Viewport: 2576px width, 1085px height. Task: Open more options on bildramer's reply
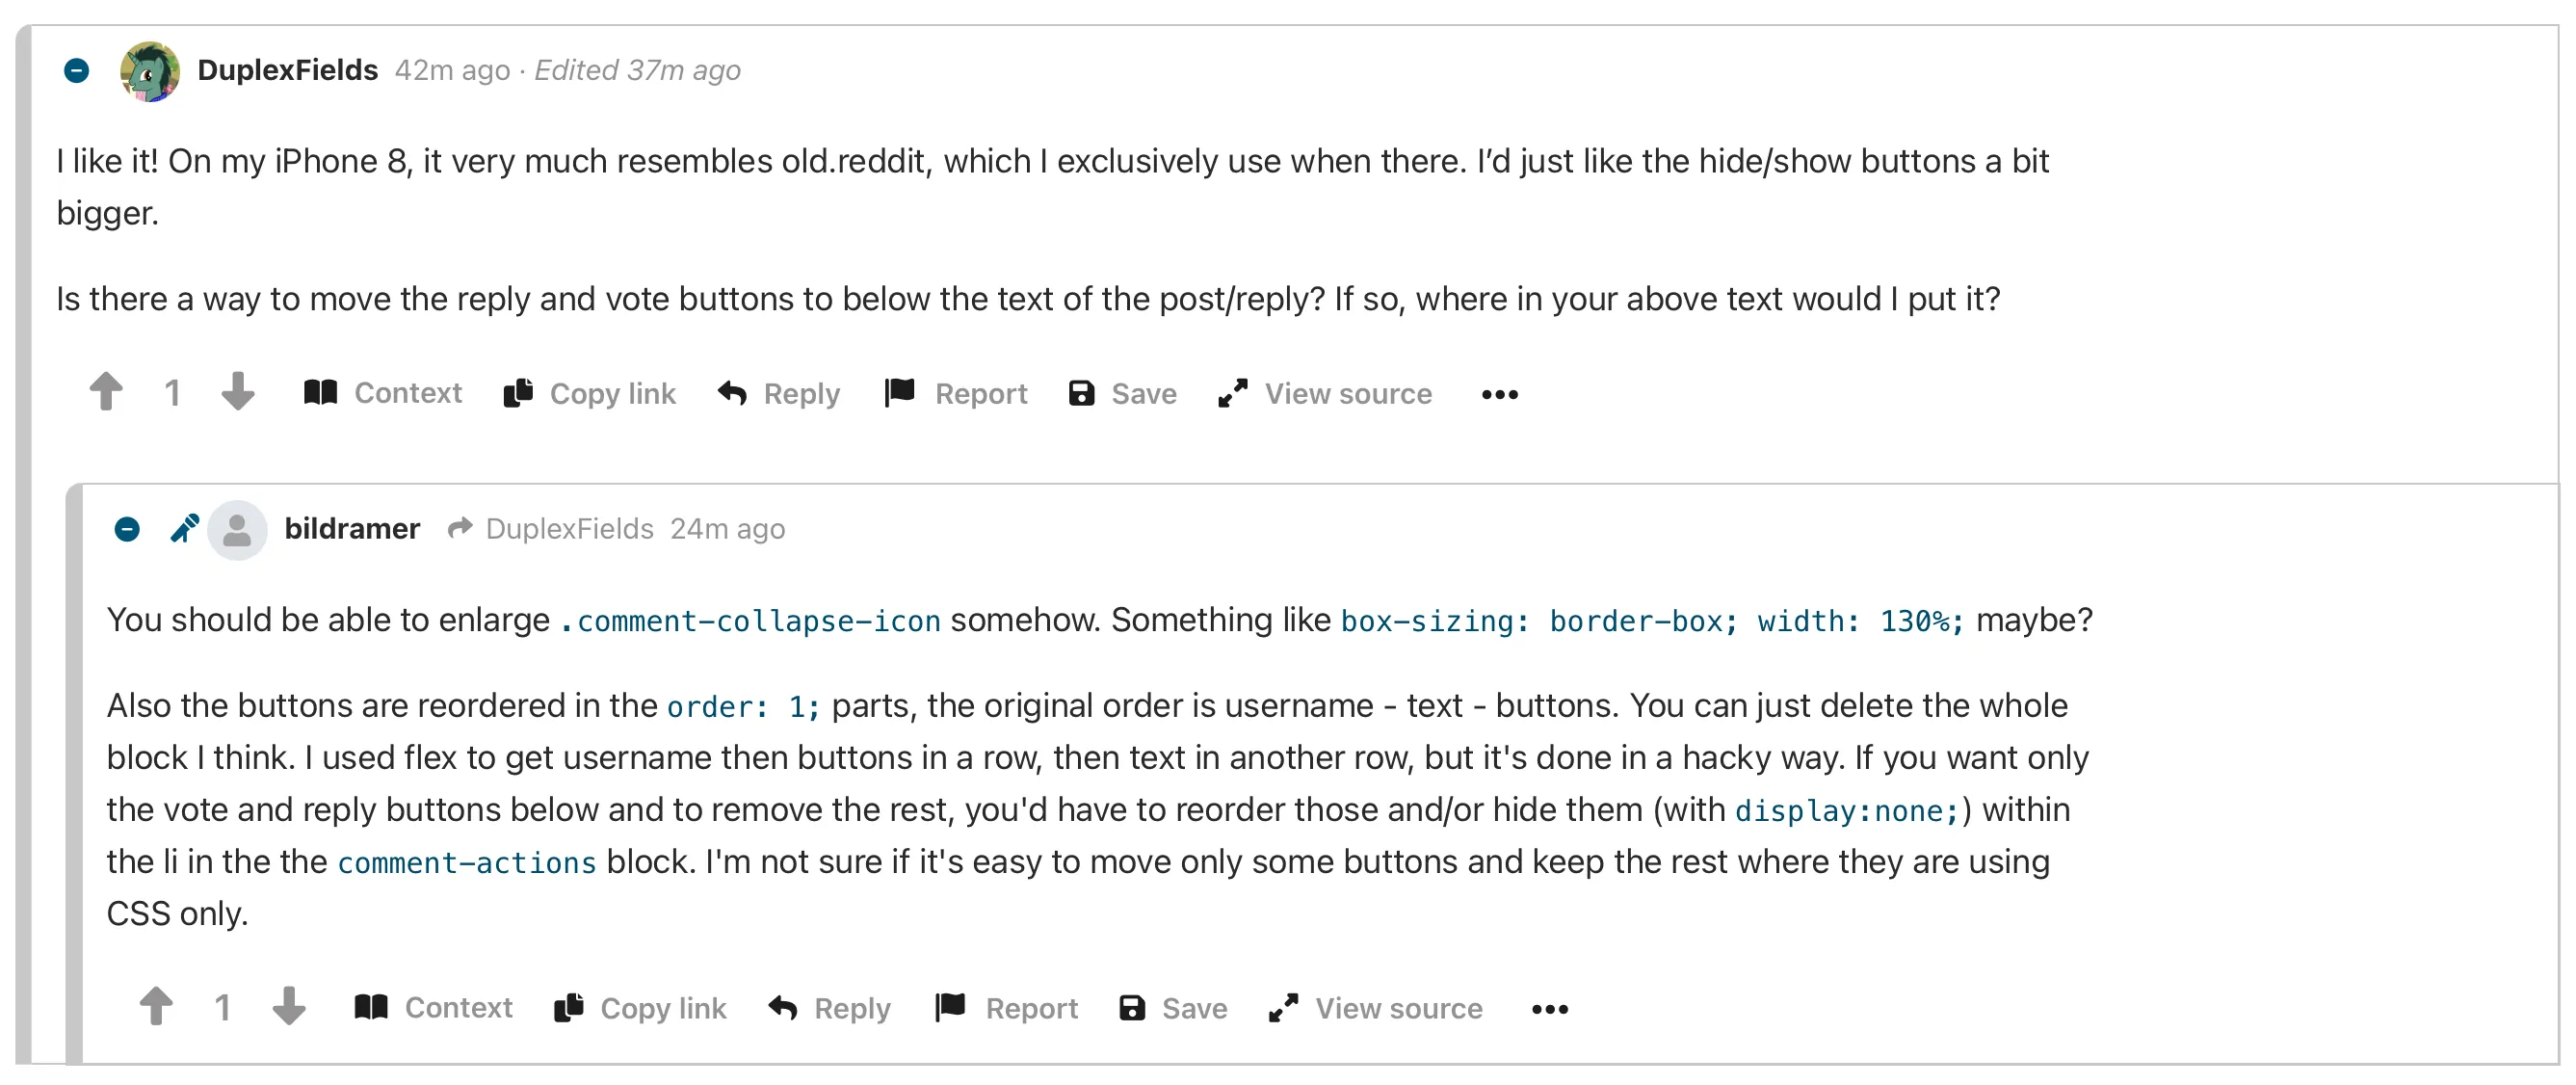pos(1550,1010)
